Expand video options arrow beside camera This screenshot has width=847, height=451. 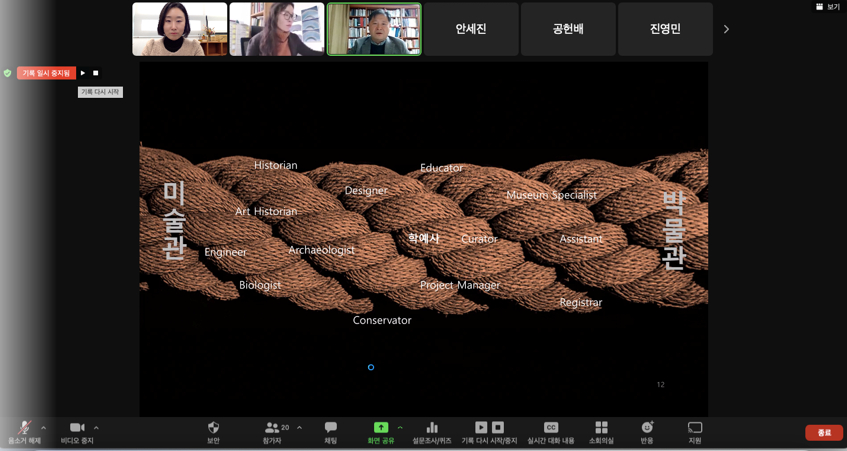96,428
